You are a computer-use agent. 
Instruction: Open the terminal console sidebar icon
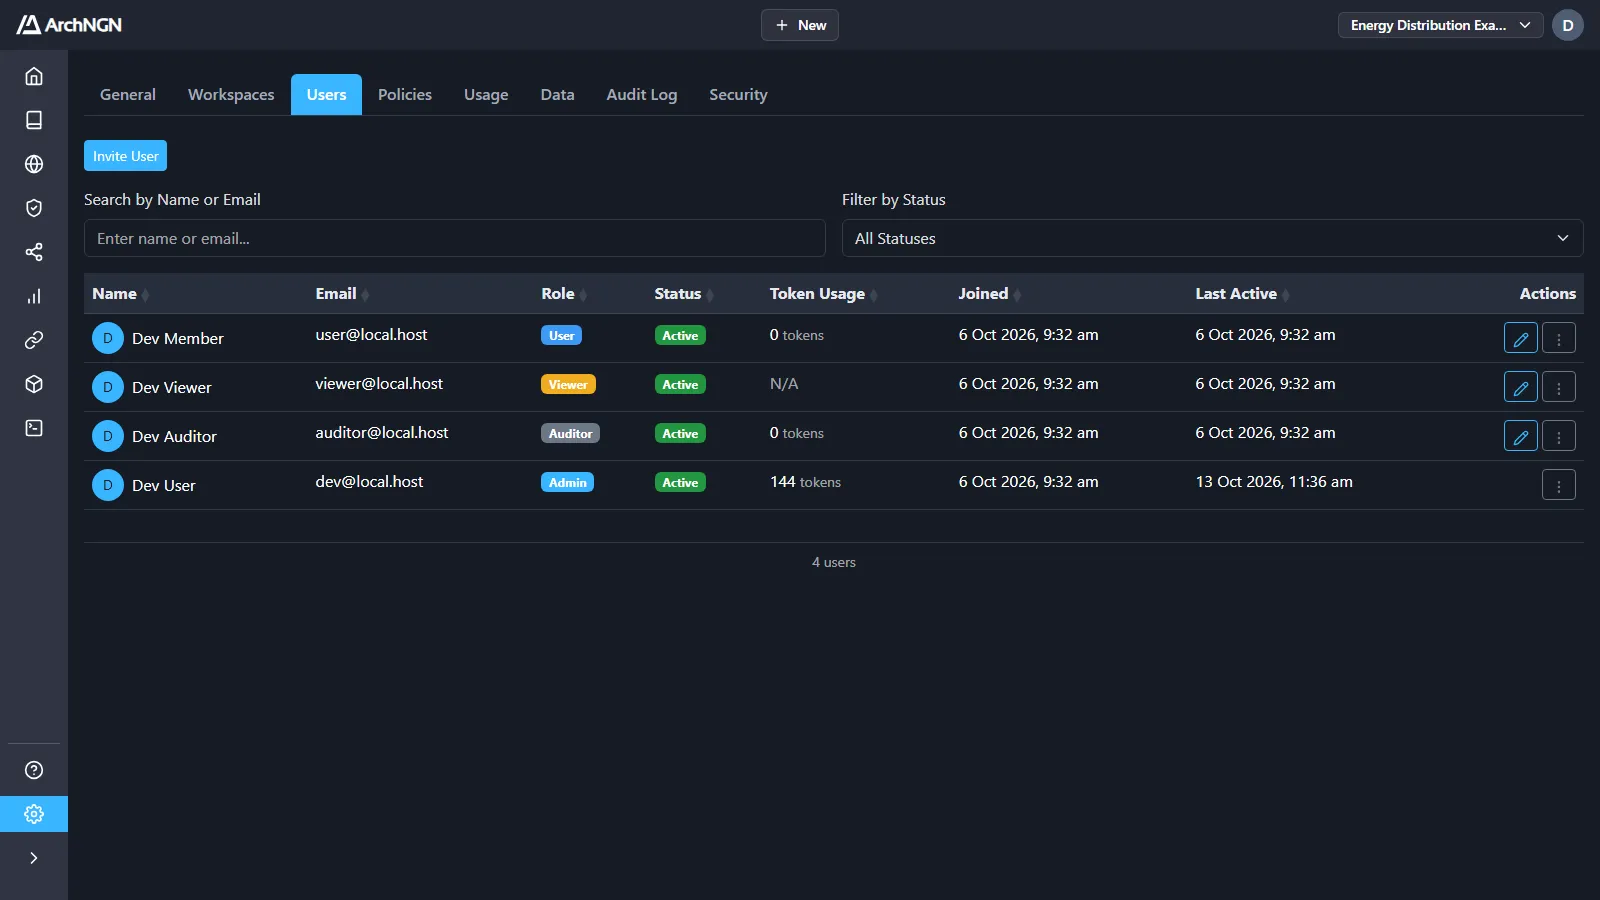pyautogui.click(x=34, y=428)
